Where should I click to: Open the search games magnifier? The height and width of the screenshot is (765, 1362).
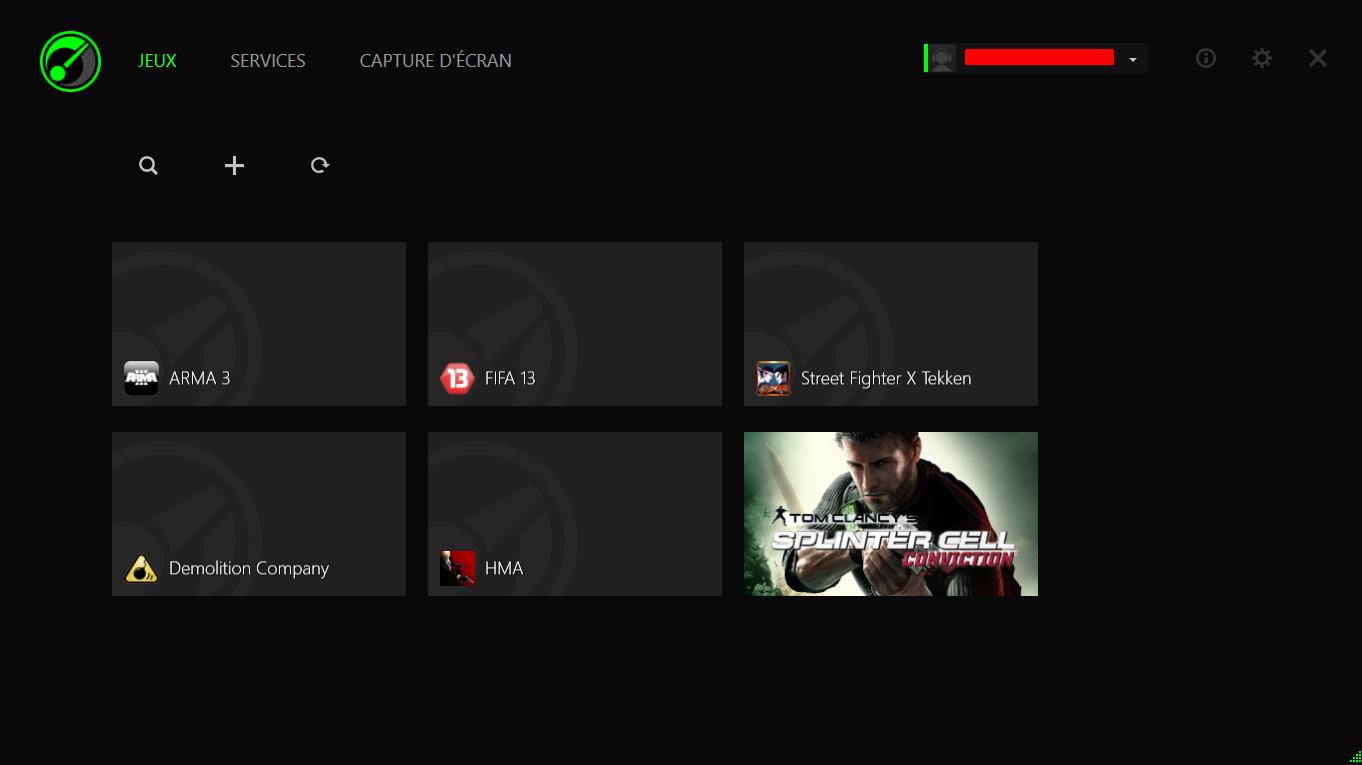pos(148,166)
